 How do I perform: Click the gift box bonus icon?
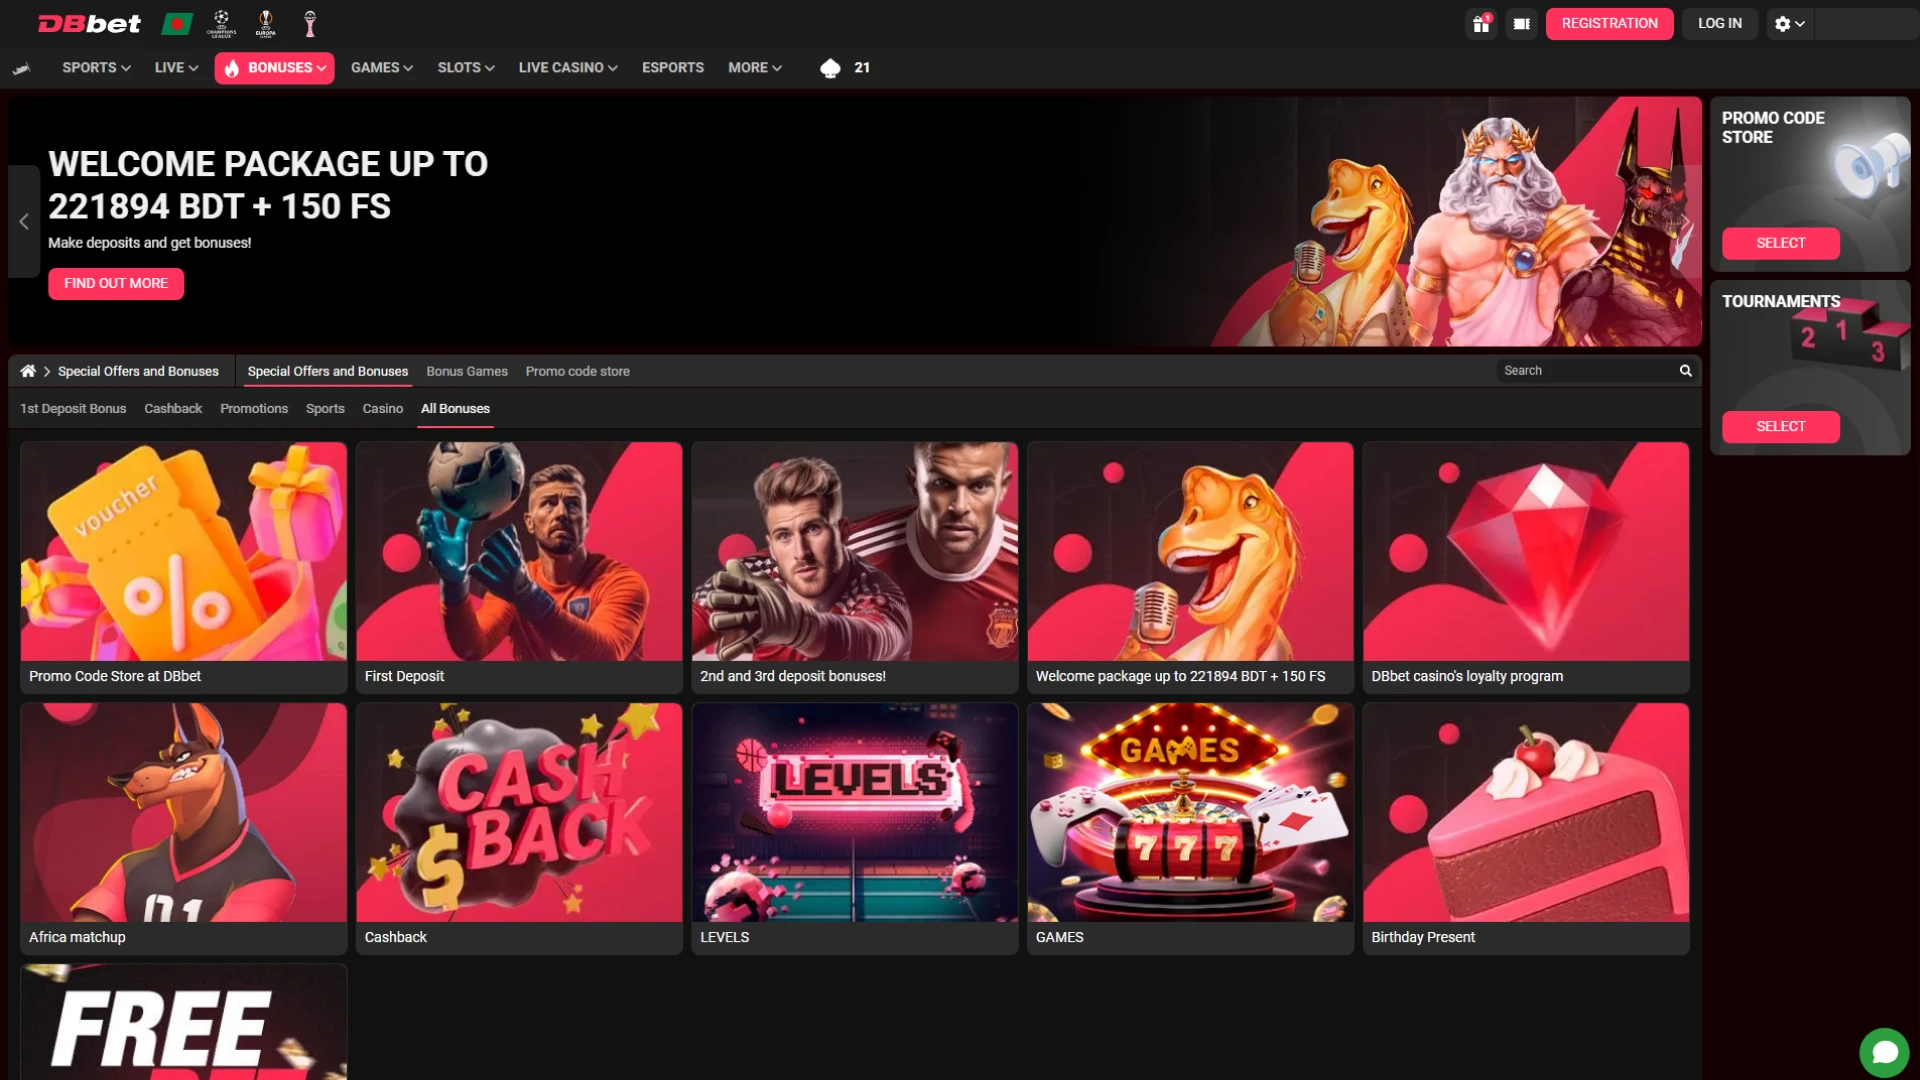(x=1481, y=23)
